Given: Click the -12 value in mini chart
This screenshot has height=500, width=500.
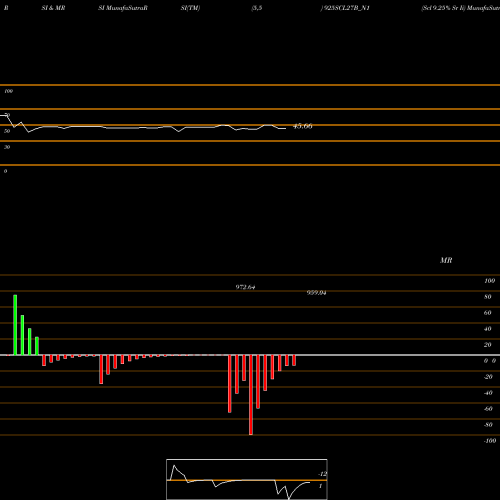Looking at the screenshot, I should click(x=322, y=474).
